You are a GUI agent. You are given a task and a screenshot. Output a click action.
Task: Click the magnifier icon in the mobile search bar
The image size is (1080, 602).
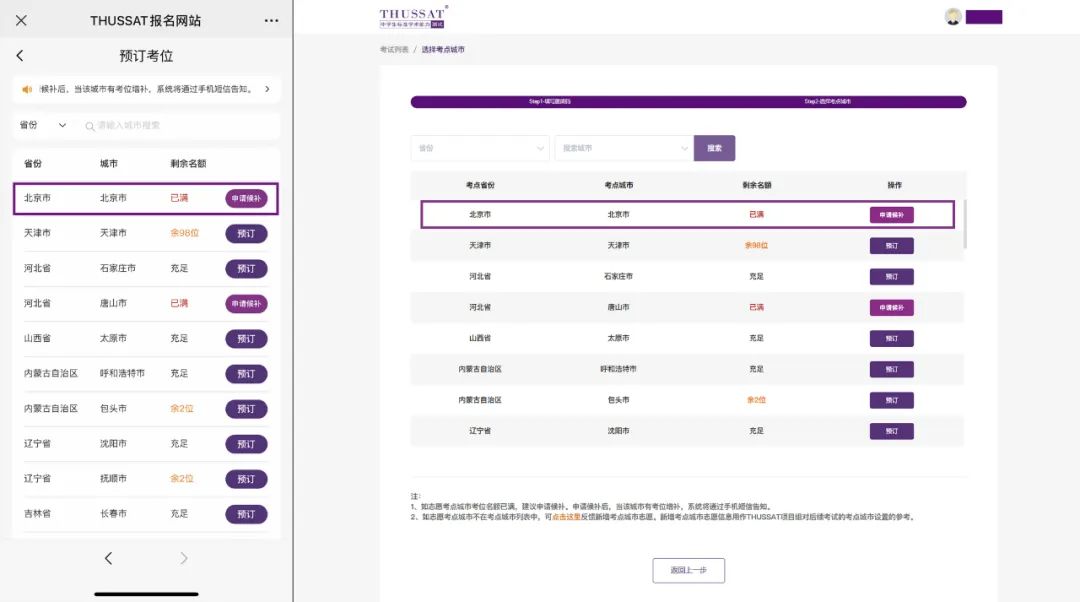tap(90, 126)
